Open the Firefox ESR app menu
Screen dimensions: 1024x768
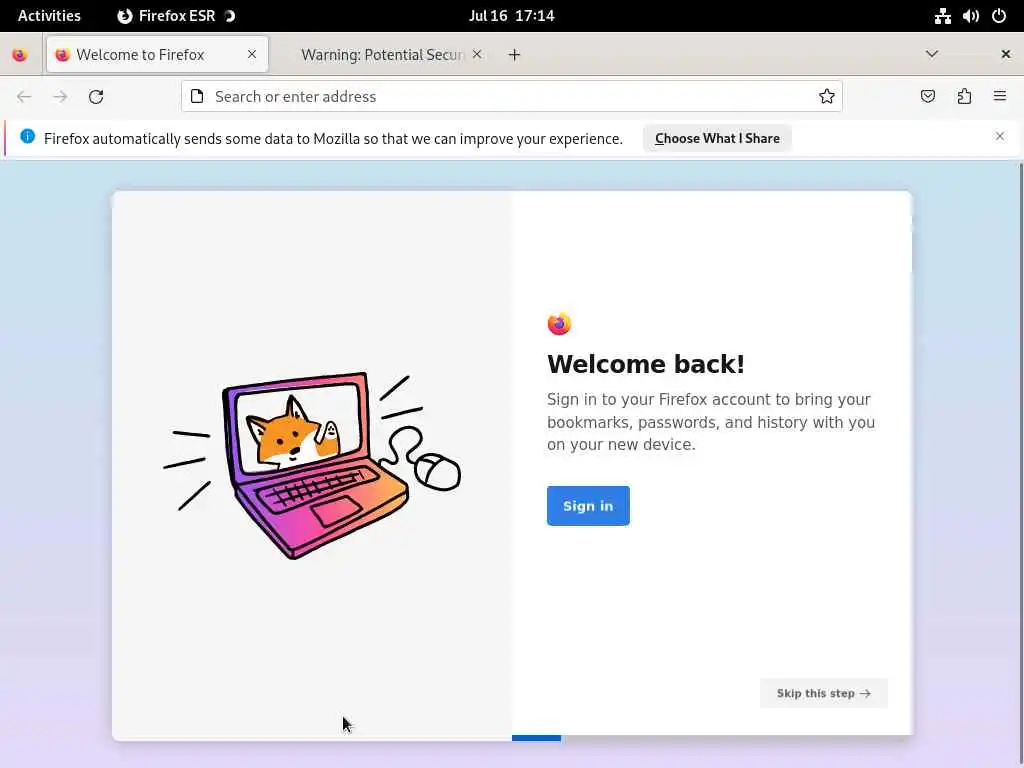[x=176, y=16]
